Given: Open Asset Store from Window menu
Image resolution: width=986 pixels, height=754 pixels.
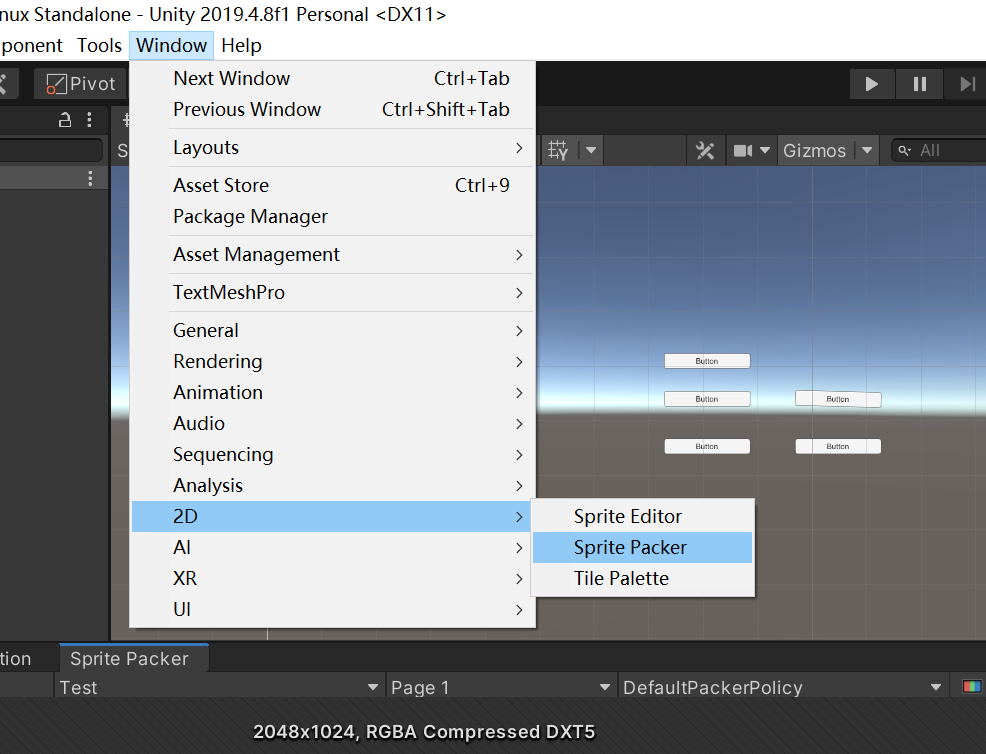Looking at the screenshot, I should coord(333,186).
